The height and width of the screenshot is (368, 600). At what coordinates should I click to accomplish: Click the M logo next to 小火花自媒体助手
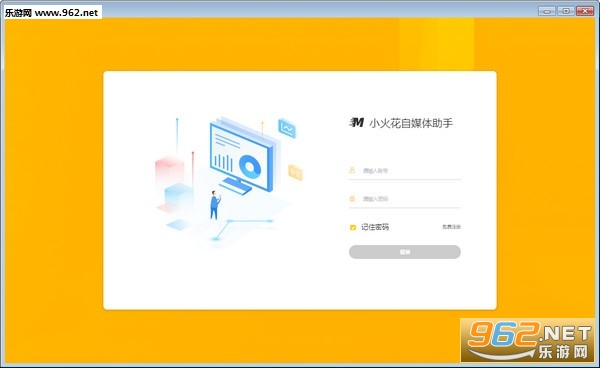coord(356,122)
